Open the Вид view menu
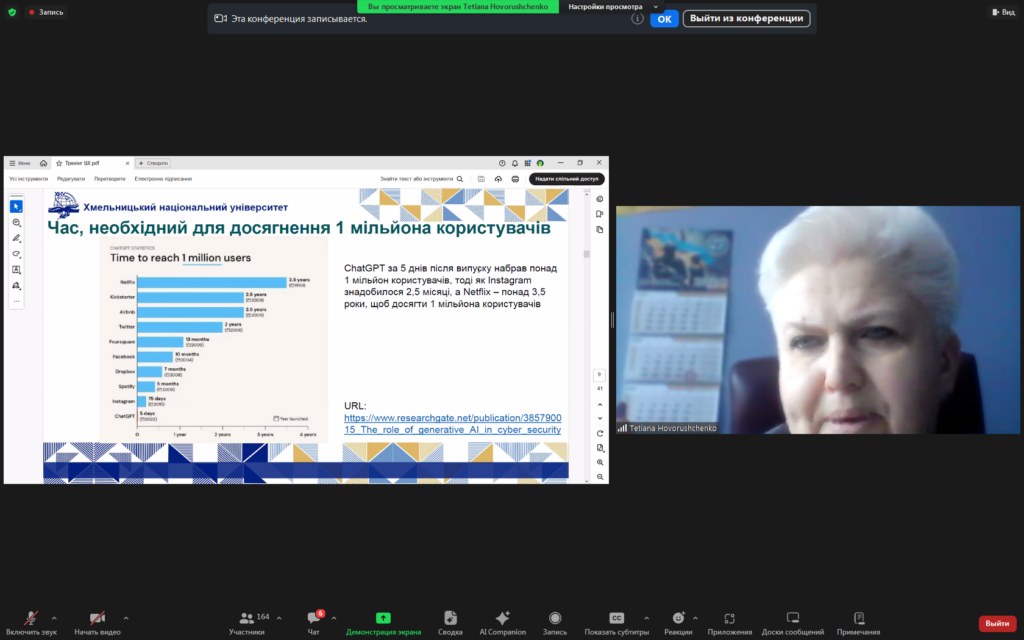This screenshot has width=1024, height=640. (x=1001, y=12)
